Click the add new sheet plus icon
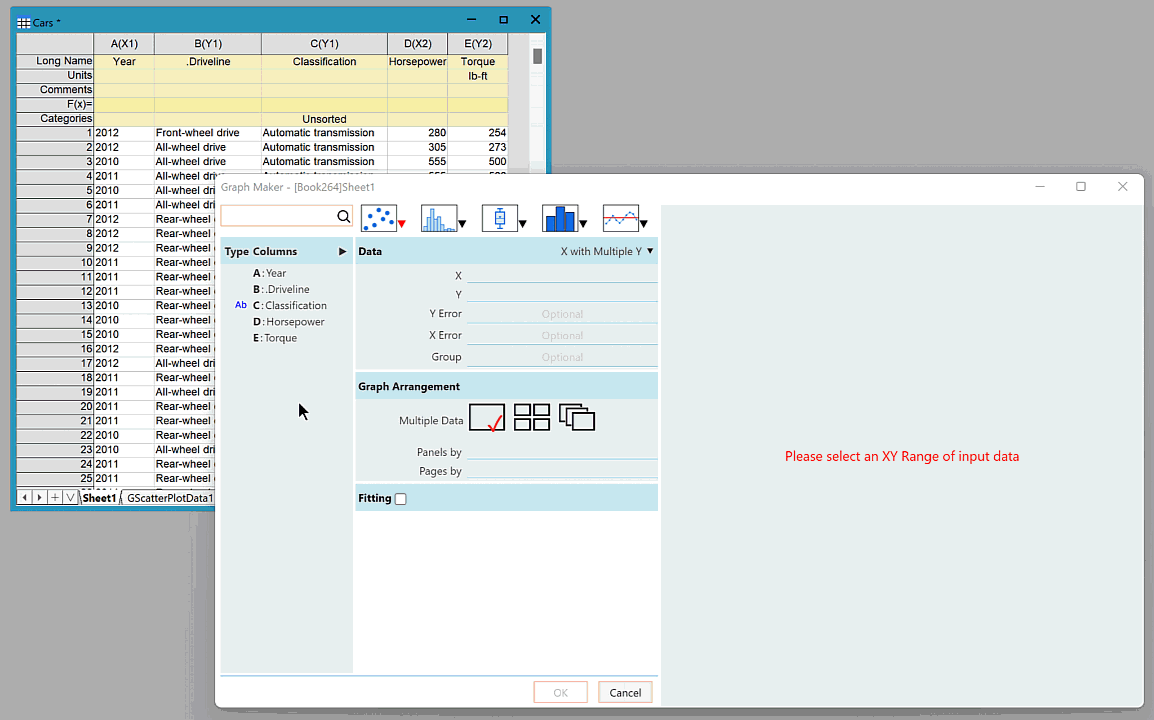This screenshot has height=720, width=1154. click(55, 498)
